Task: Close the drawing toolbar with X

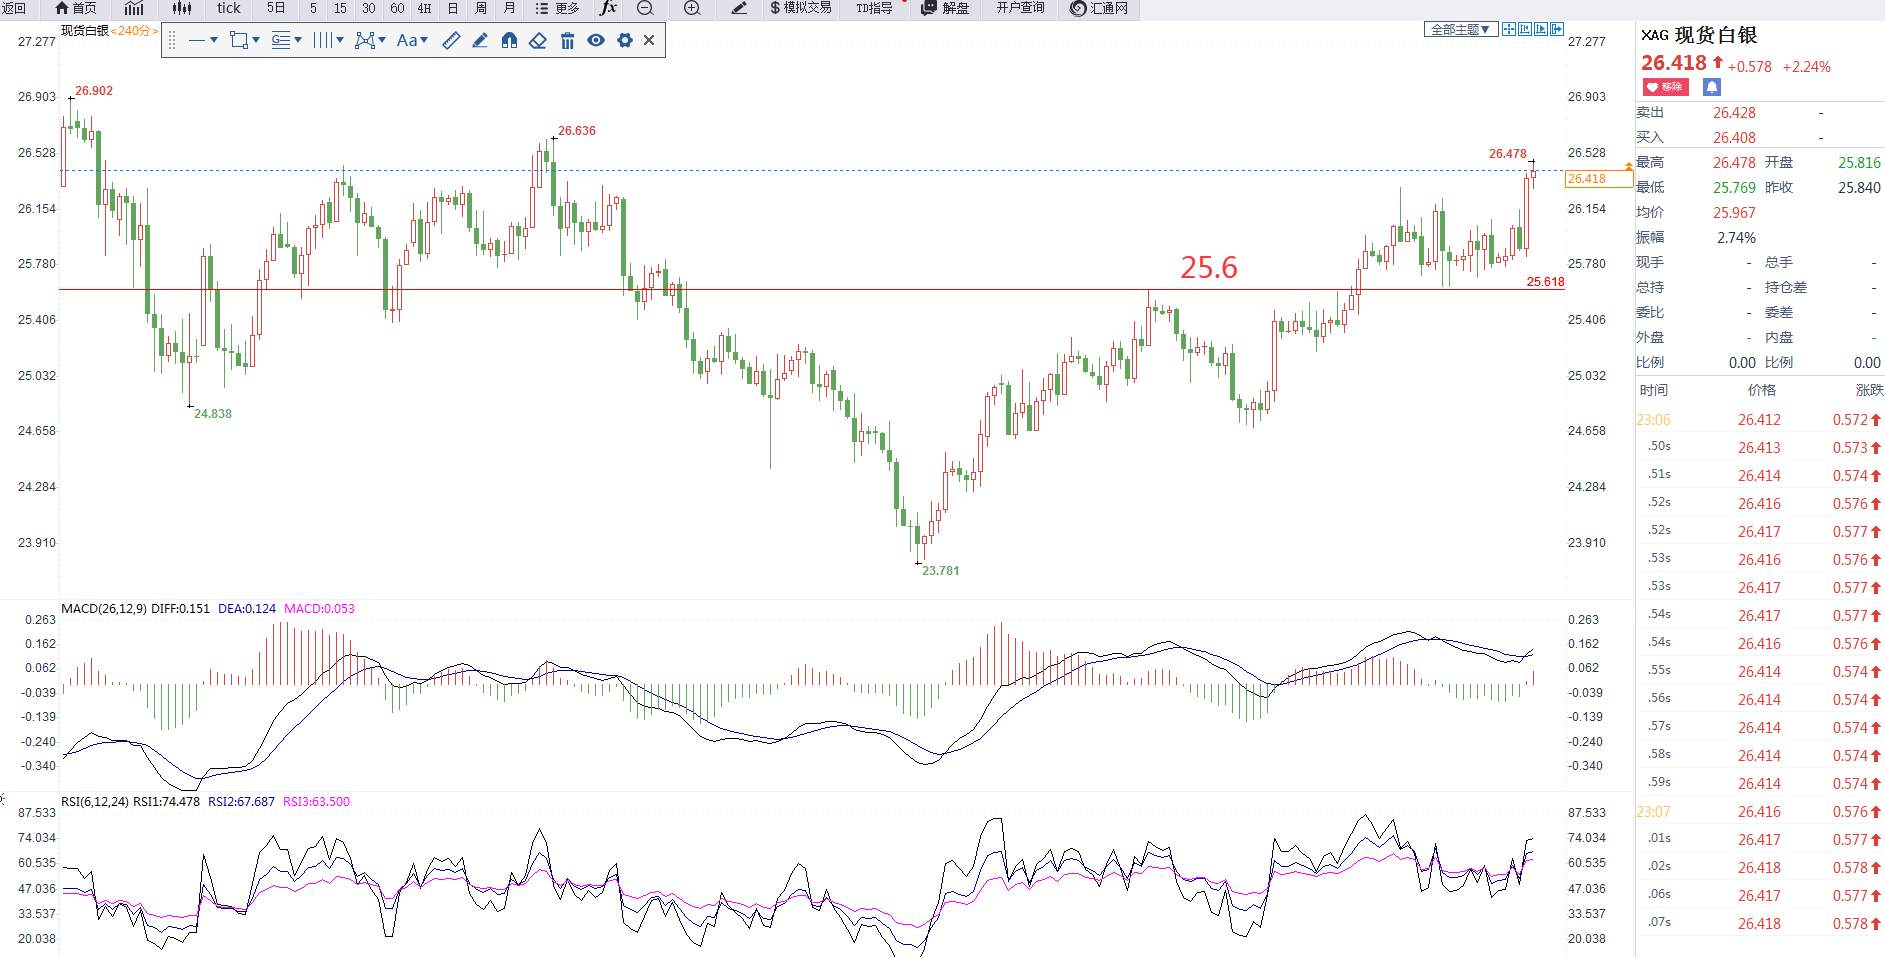Action: 649,40
